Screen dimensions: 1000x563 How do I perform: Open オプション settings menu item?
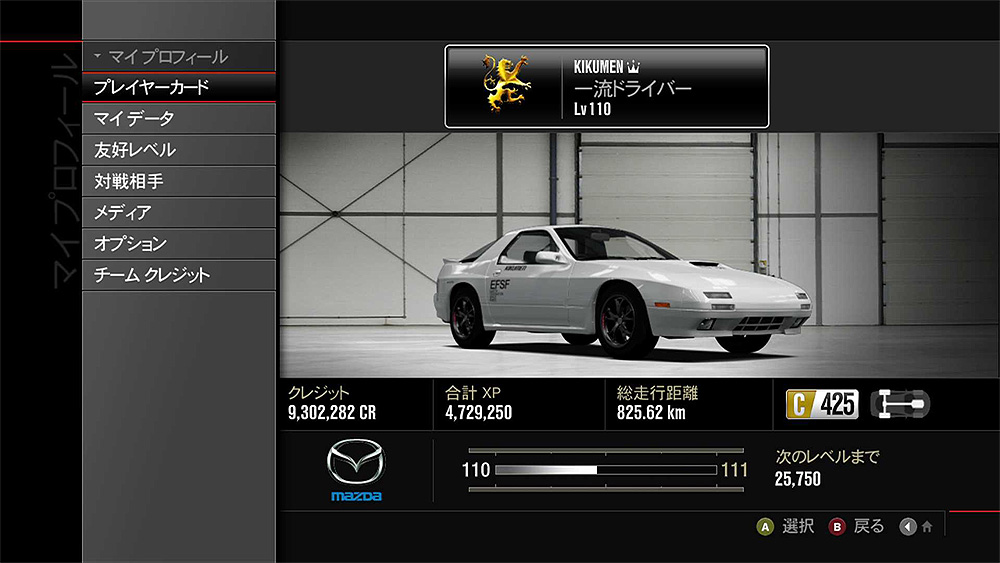click(179, 243)
